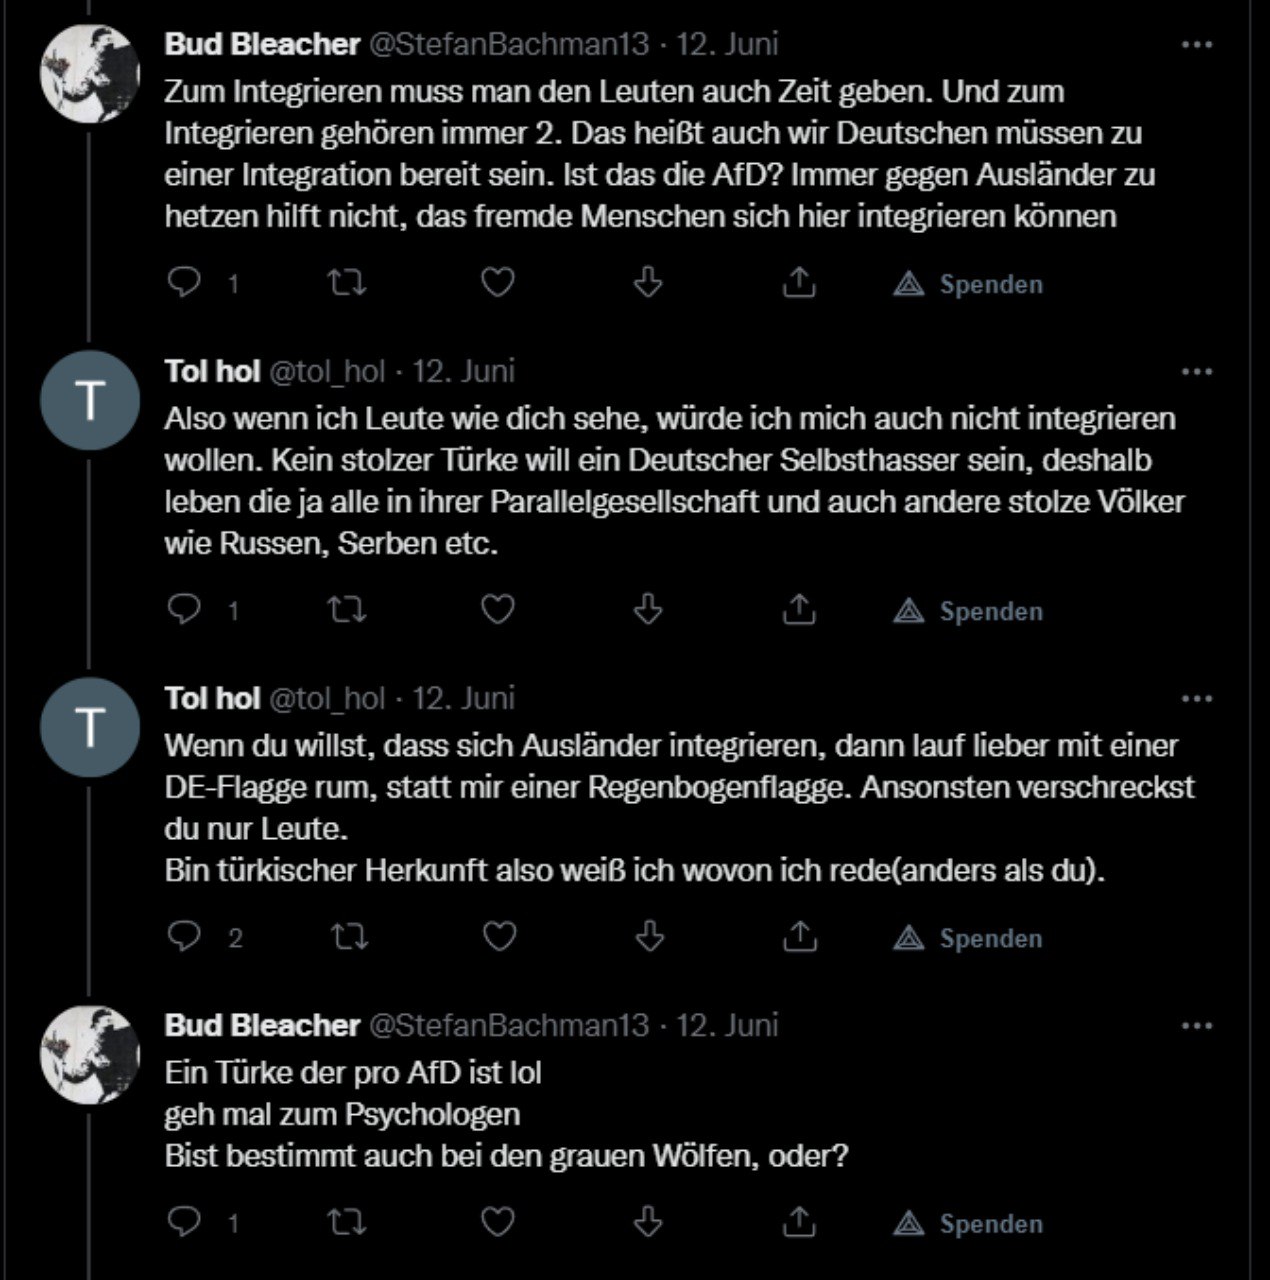Open three-dot menu on last tweet
This screenshot has height=1280, width=1270.
click(1196, 1026)
